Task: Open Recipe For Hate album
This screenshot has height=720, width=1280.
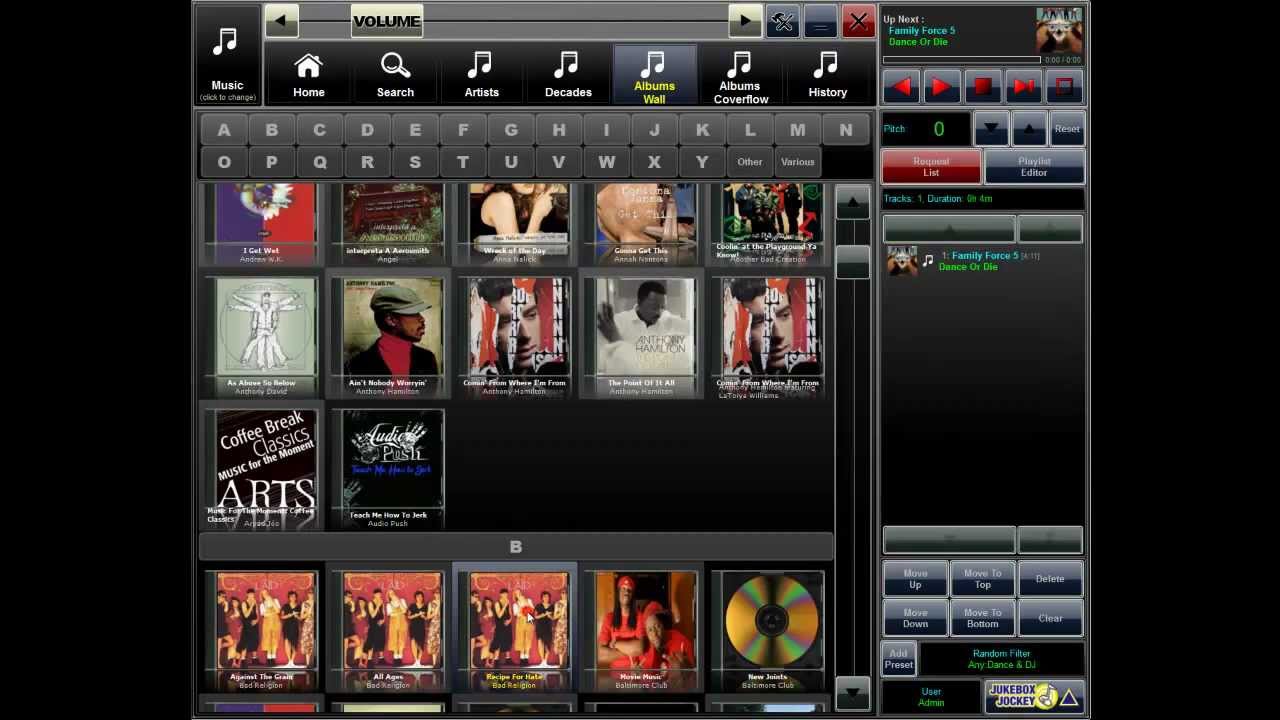Action: tap(515, 630)
